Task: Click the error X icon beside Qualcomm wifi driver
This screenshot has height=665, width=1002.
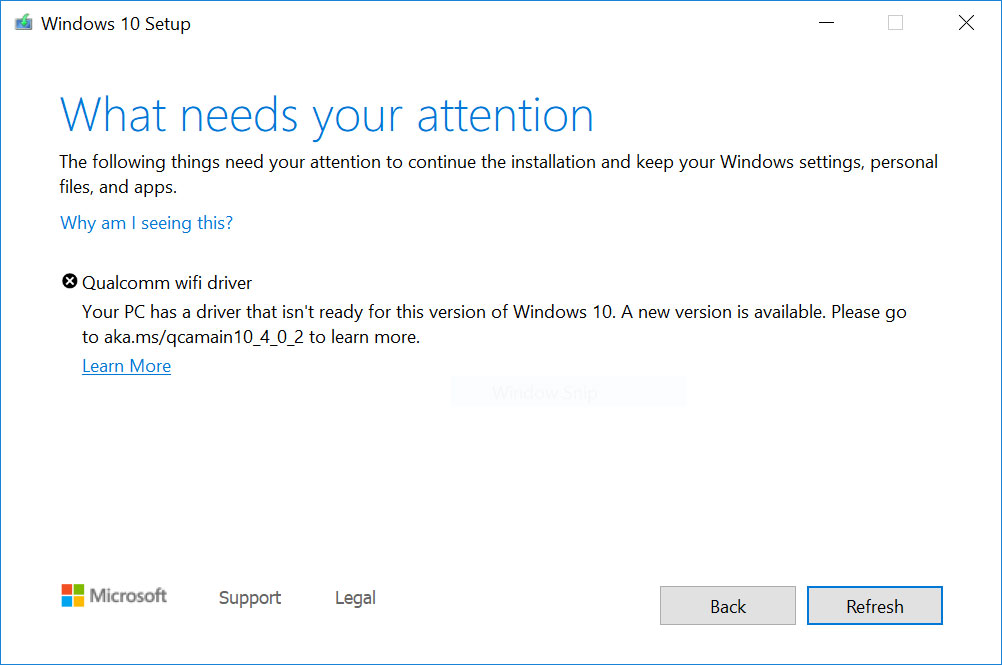Action: coord(69,281)
